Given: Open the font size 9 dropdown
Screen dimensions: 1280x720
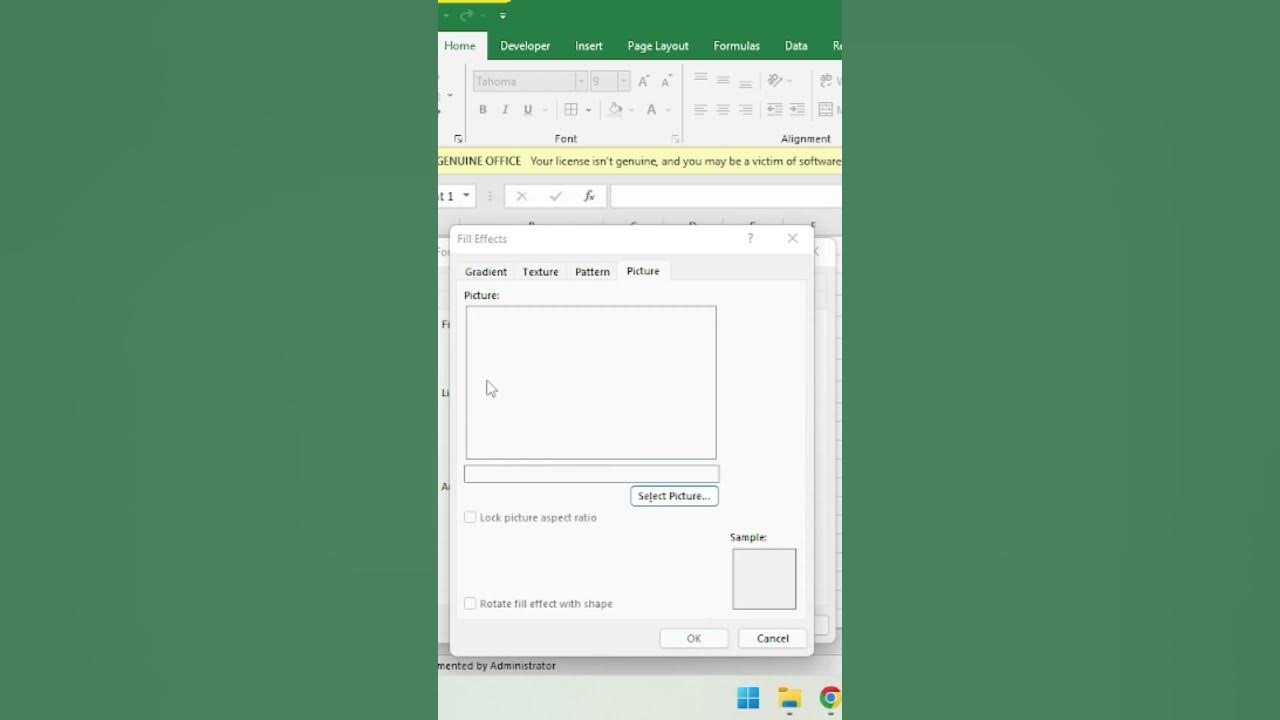Looking at the screenshot, I should click(623, 81).
